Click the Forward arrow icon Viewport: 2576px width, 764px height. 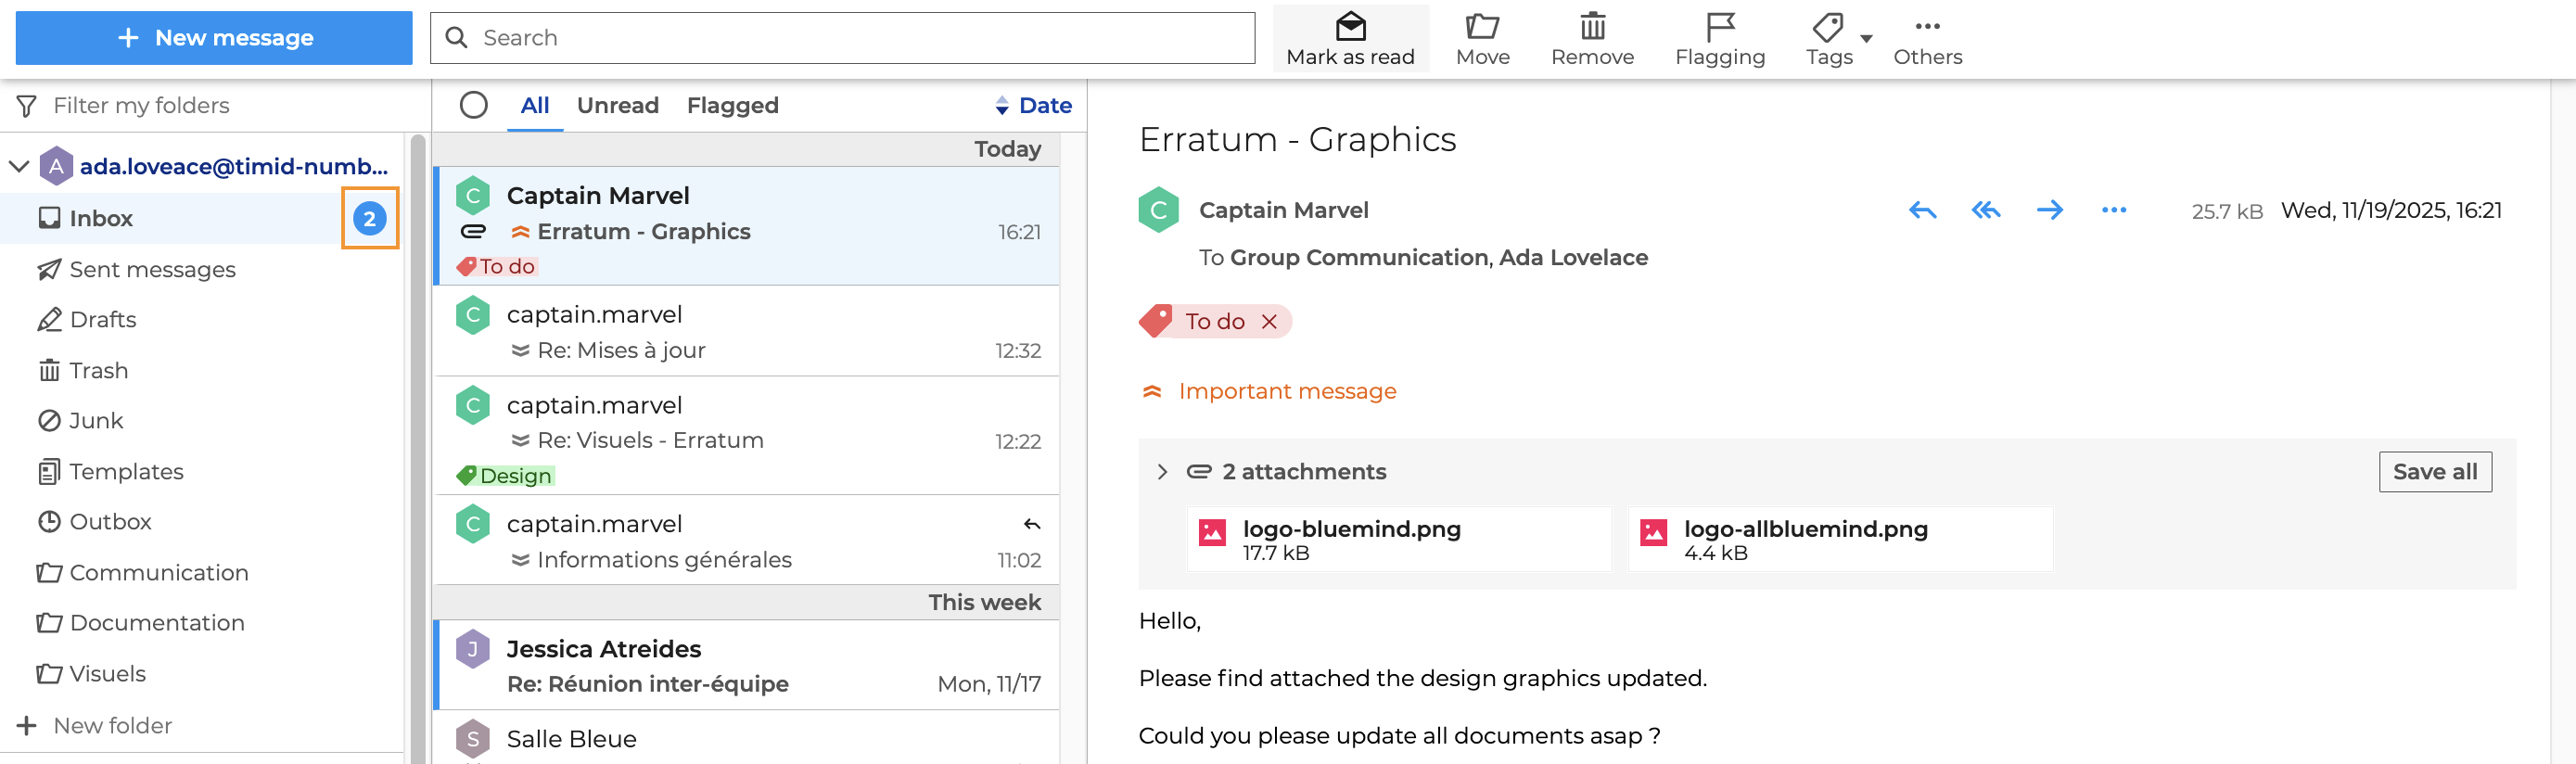click(2049, 210)
